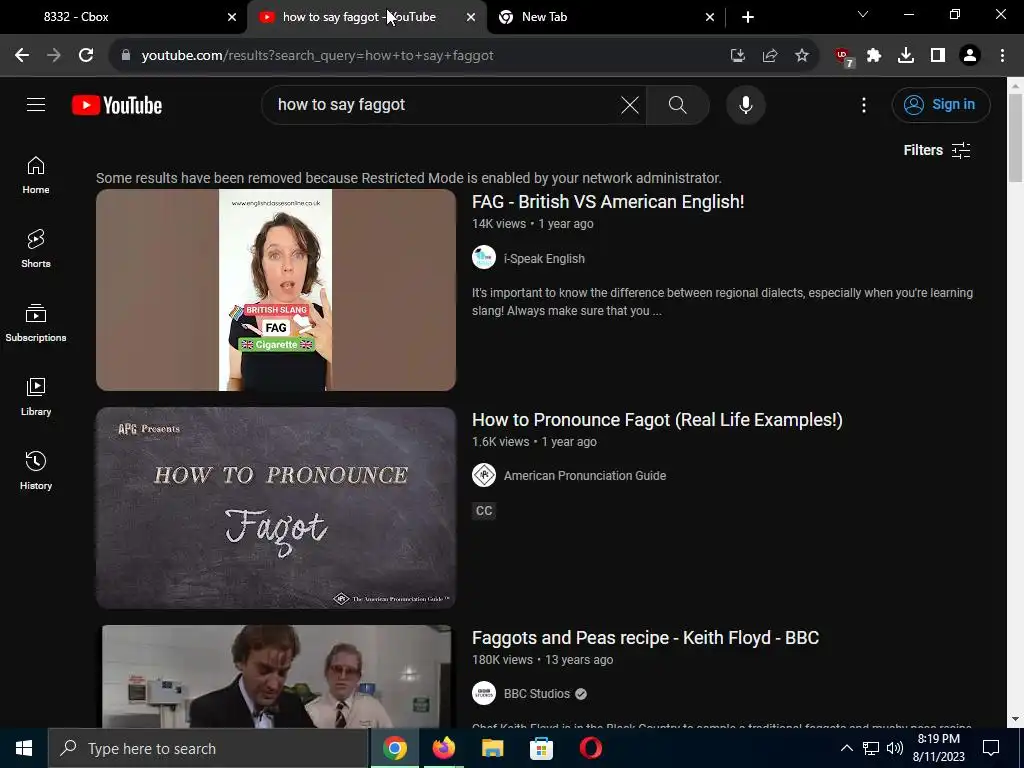The width and height of the screenshot is (1024, 768).
Task: Submit search with magnifying glass button
Action: tap(677, 104)
